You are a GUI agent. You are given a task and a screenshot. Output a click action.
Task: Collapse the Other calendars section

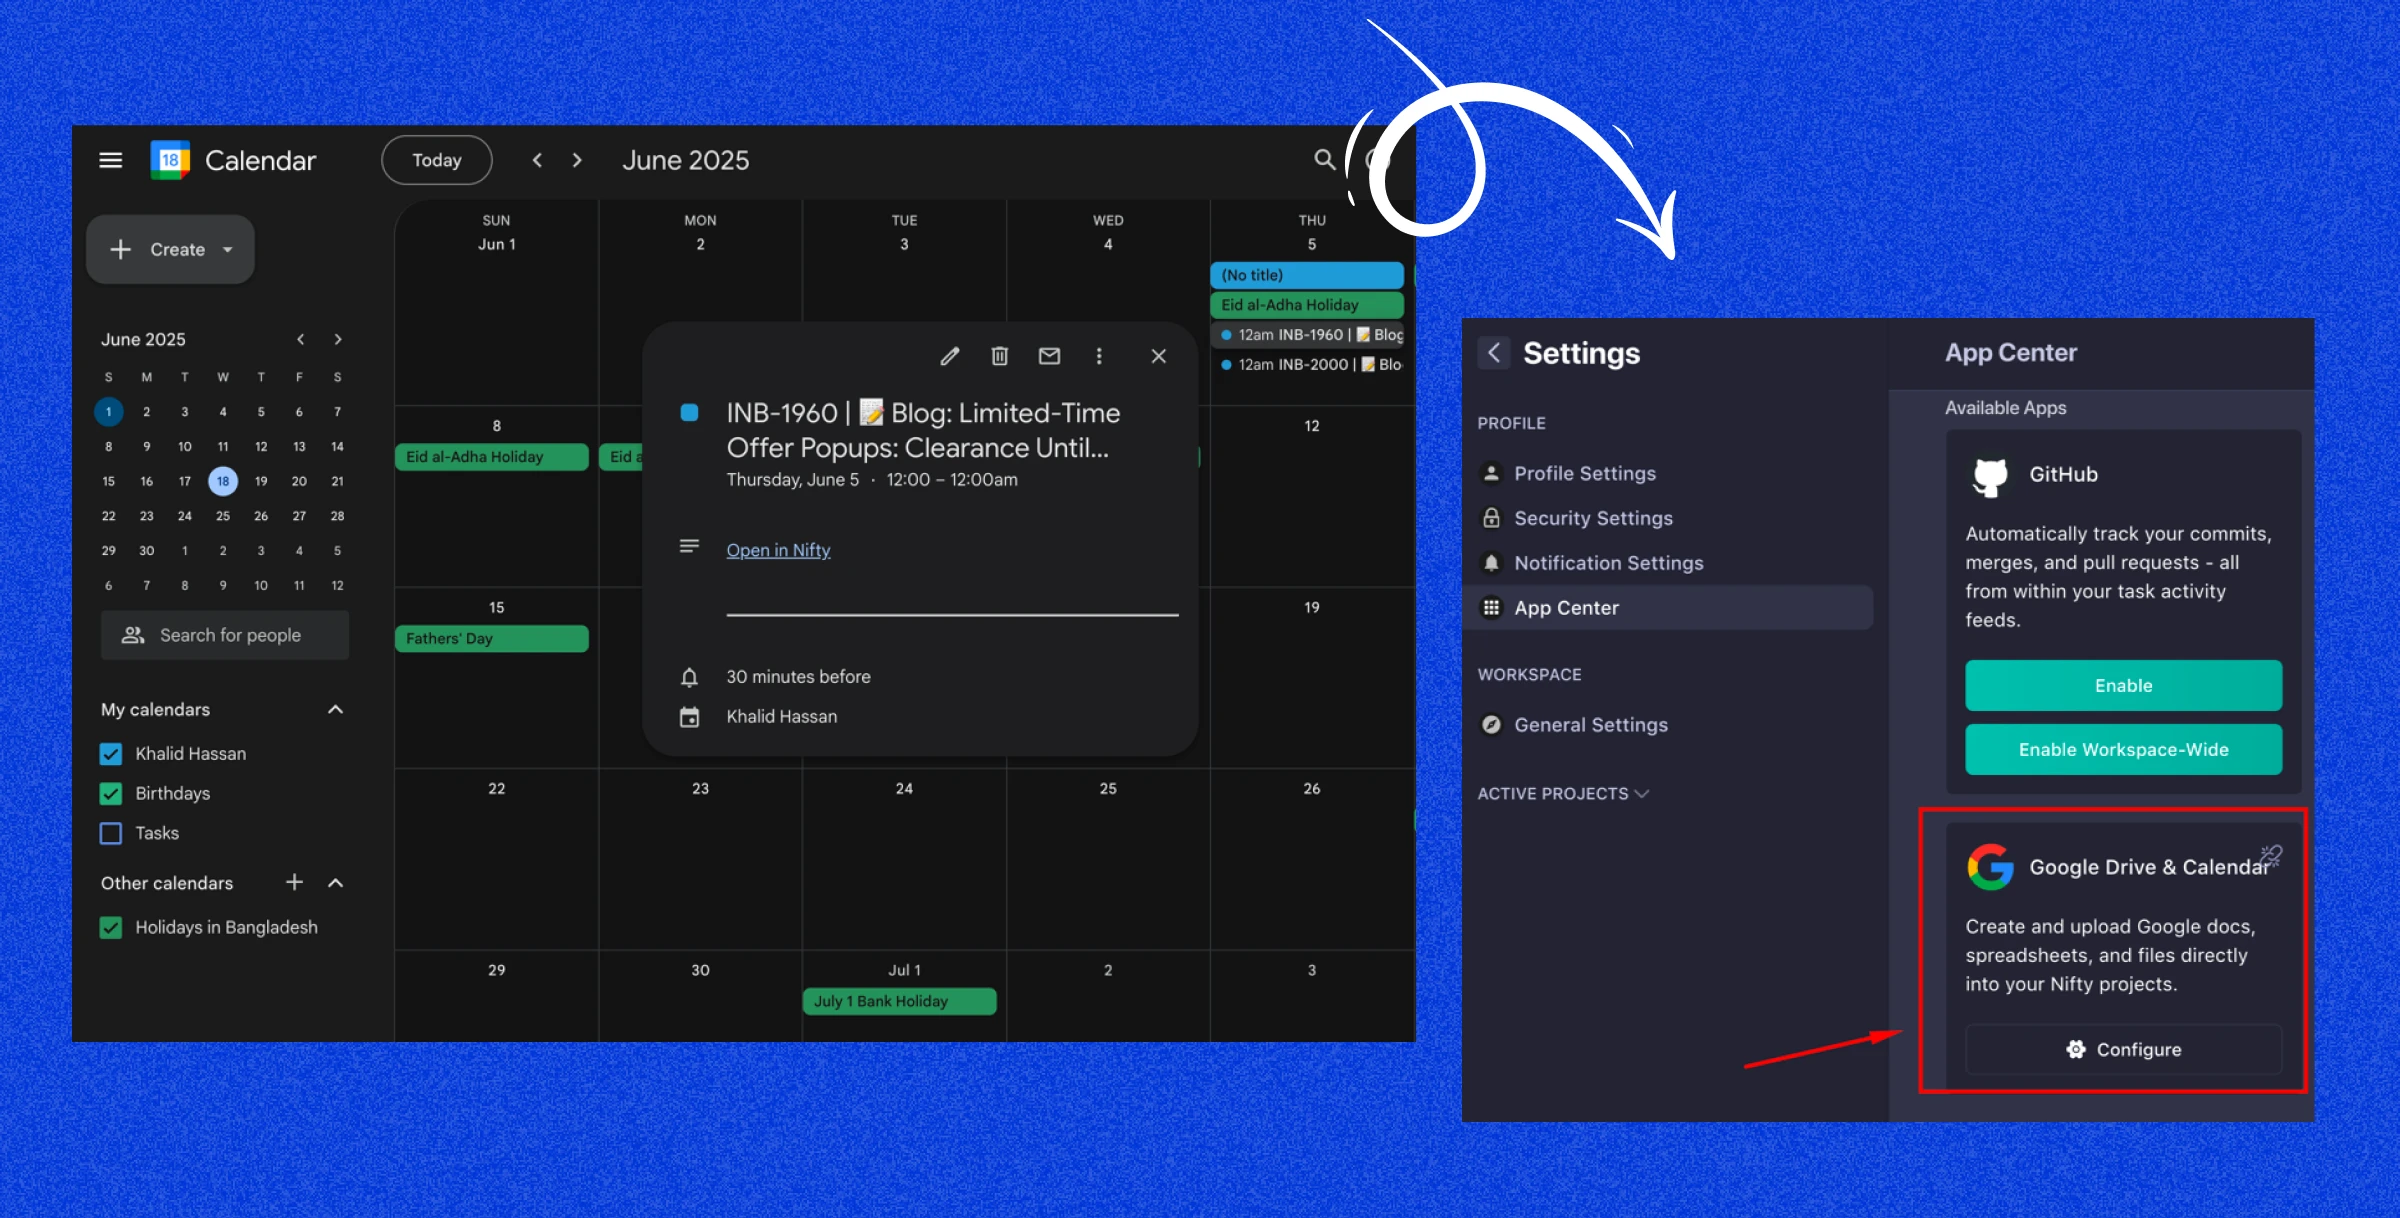coord(335,883)
